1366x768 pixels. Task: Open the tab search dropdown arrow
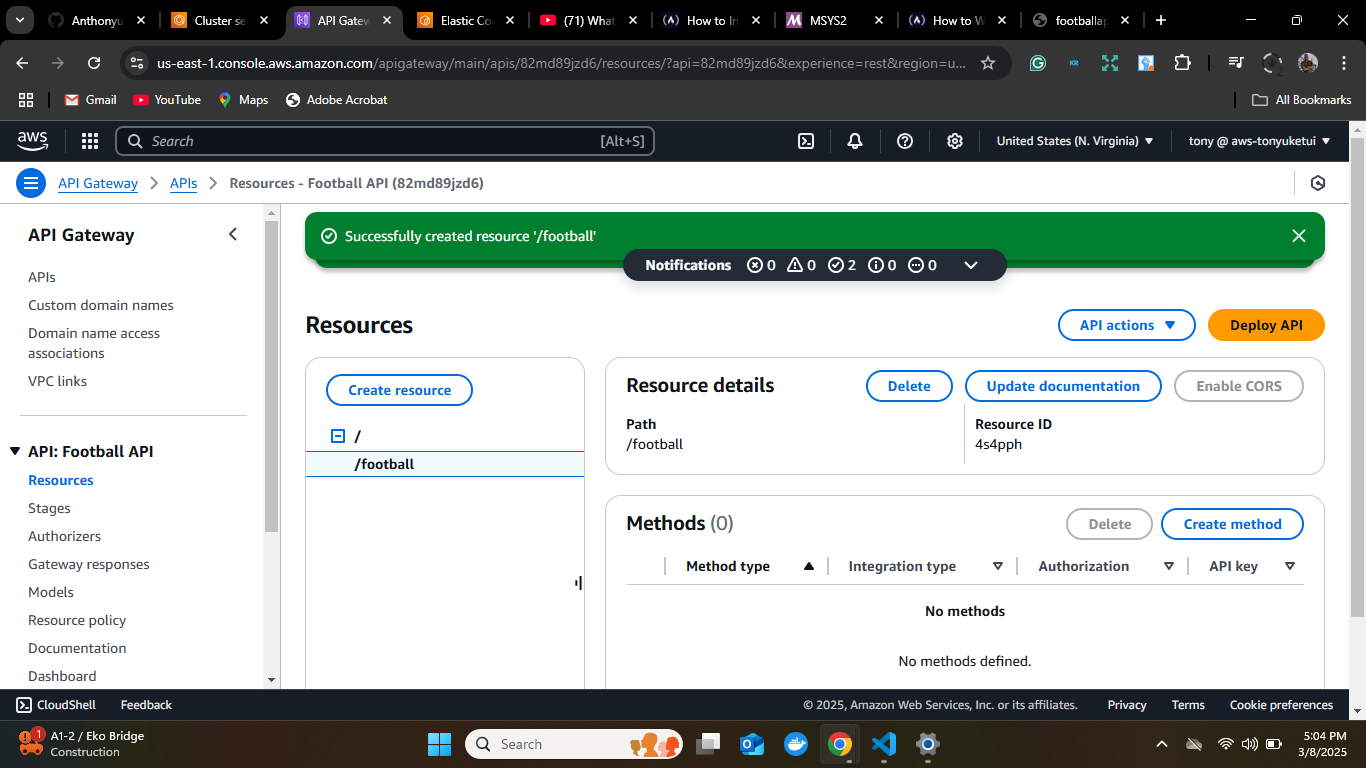(22, 20)
